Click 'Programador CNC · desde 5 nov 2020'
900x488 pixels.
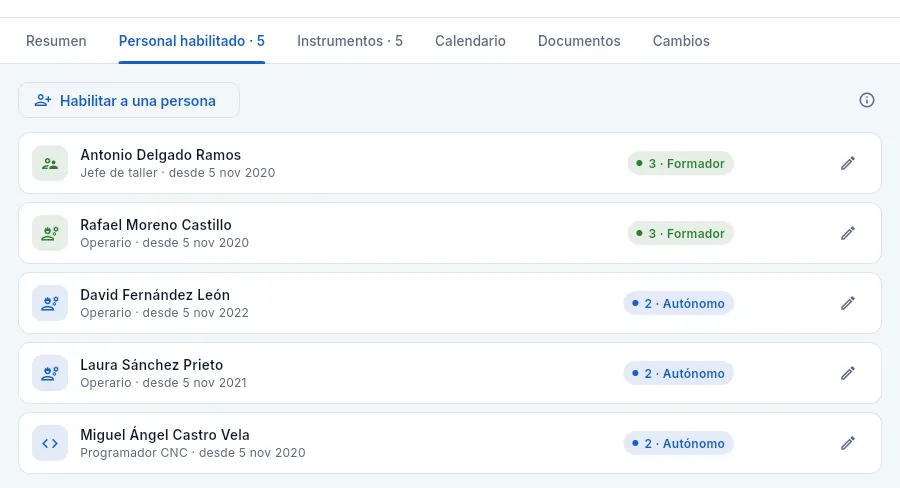click(193, 453)
